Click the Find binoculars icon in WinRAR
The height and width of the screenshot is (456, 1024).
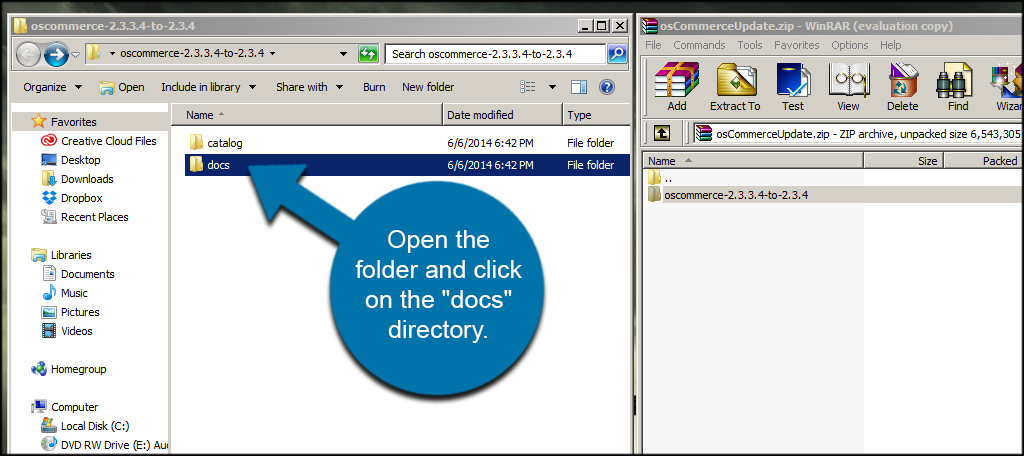pos(955,87)
